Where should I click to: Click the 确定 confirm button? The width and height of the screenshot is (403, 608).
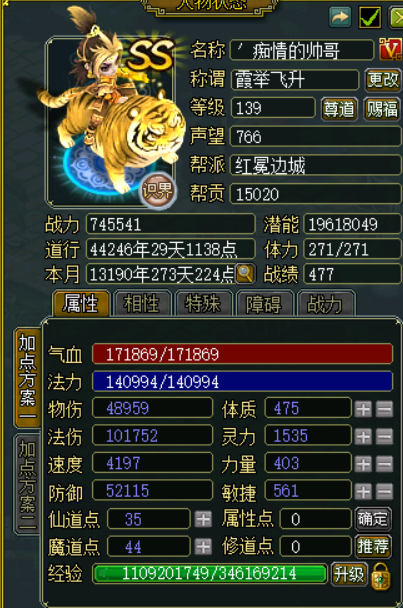(373, 519)
